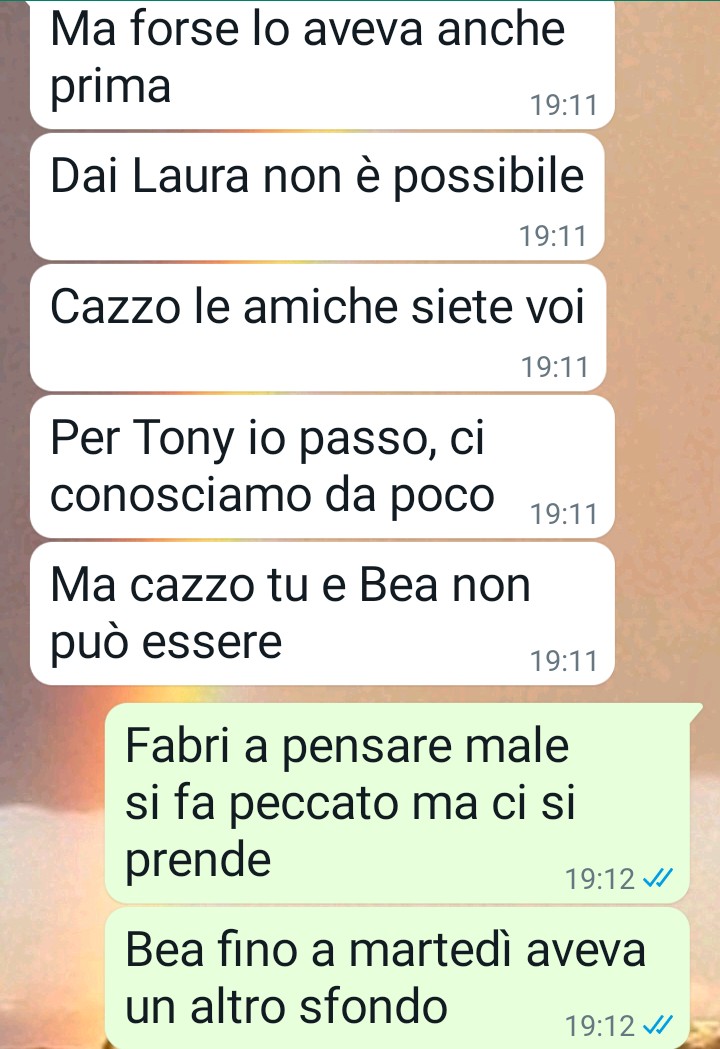Select the message 'Ma forse lo aveva anche prima'
This screenshot has width=720, height=1049.
point(322,64)
